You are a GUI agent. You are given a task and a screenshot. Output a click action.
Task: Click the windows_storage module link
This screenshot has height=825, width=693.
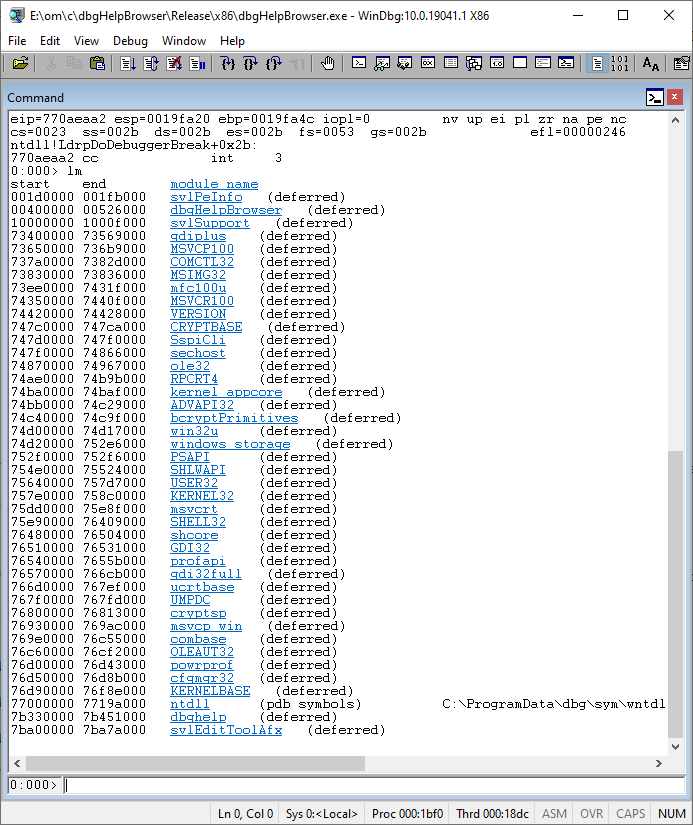click(230, 444)
